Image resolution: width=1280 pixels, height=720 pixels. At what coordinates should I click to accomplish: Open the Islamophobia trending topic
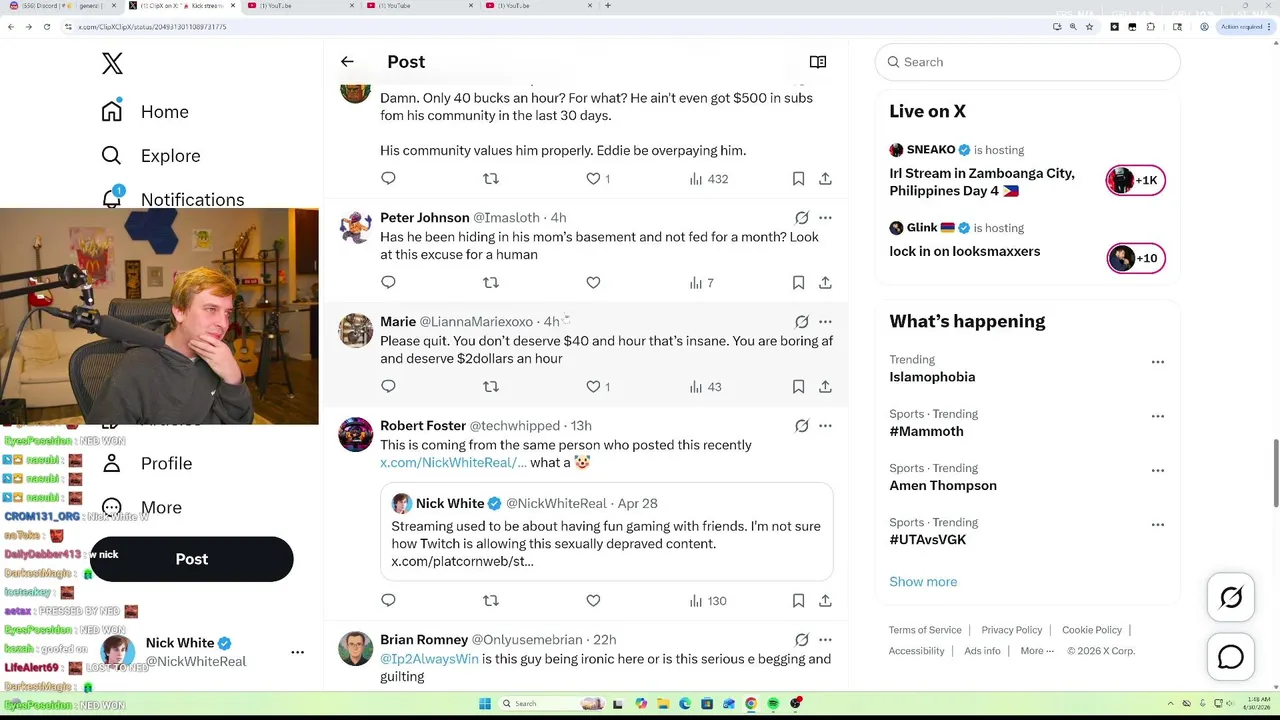(932, 377)
